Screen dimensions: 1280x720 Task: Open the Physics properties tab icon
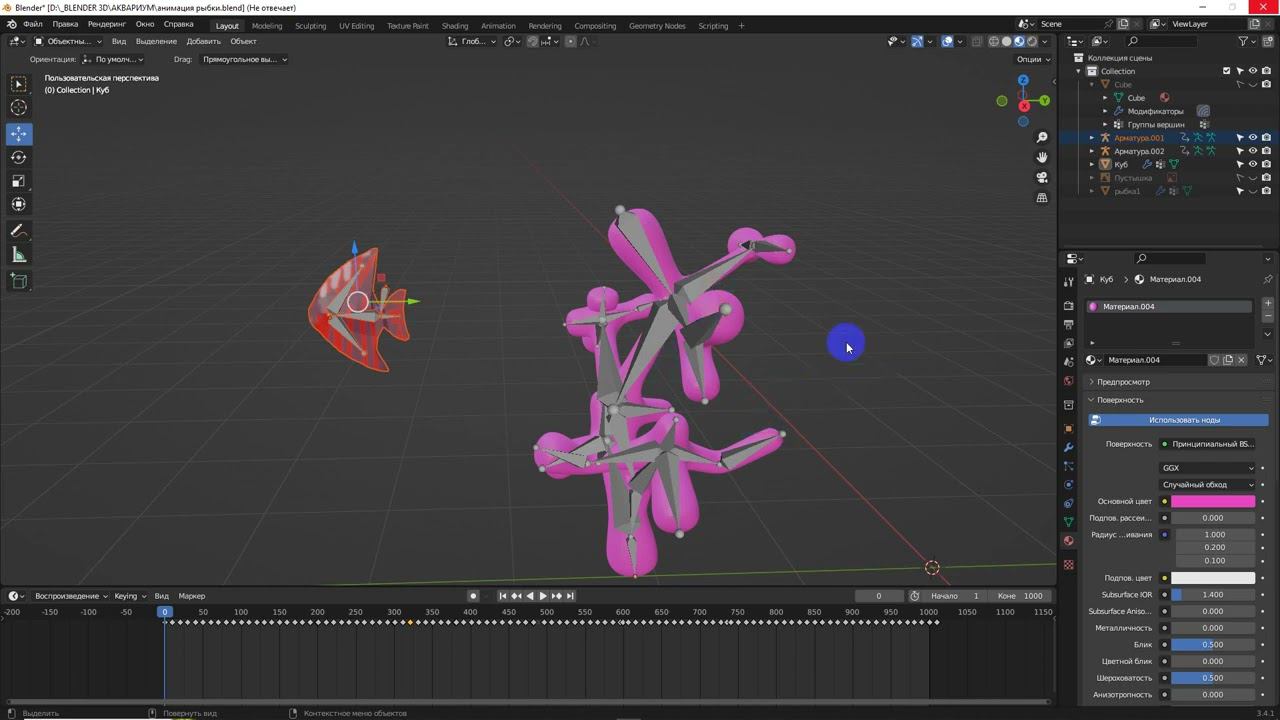click(x=1069, y=484)
